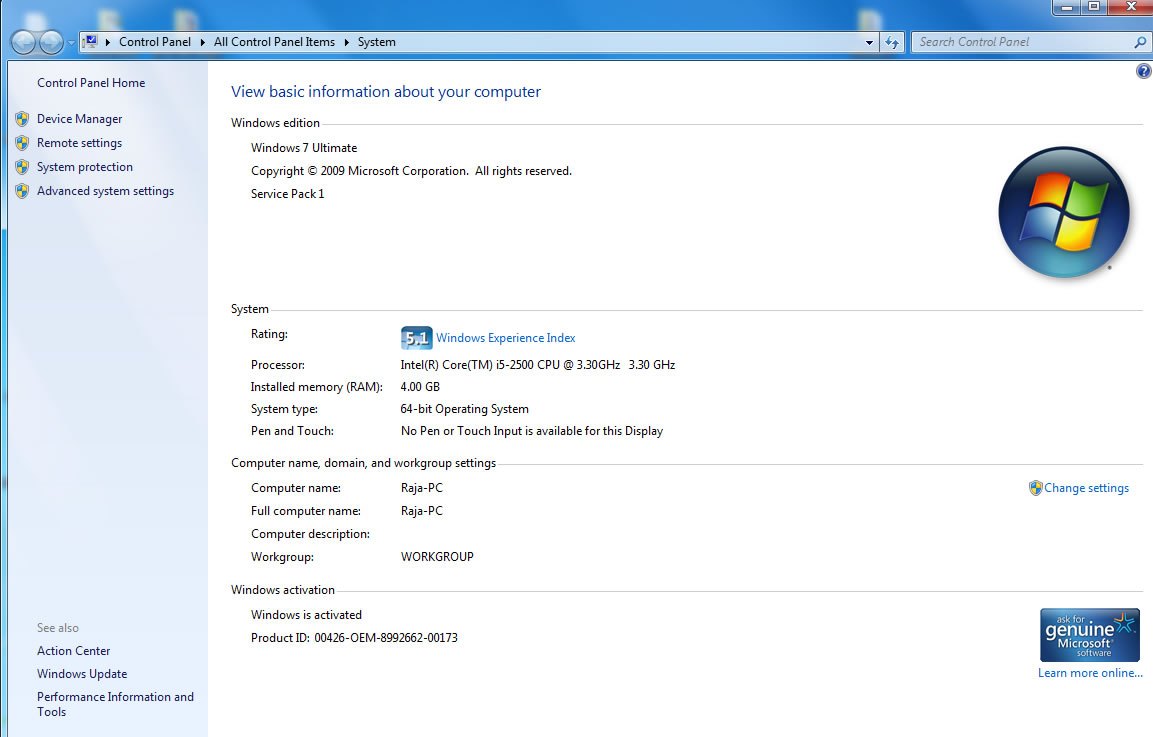
Task: Click Change settings link
Action: (x=1086, y=488)
